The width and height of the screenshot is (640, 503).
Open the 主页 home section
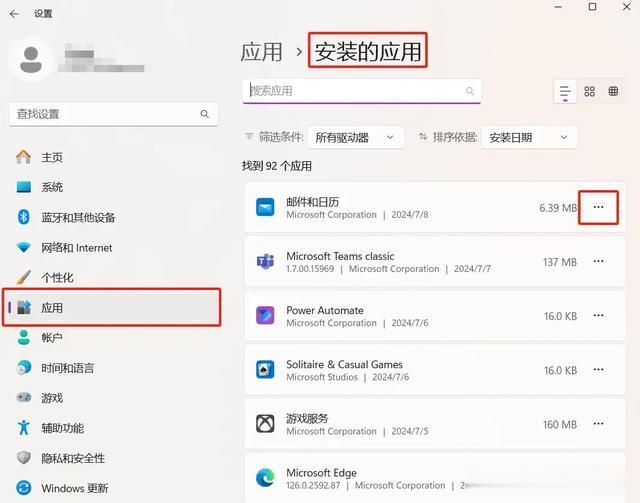[x=112, y=157]
